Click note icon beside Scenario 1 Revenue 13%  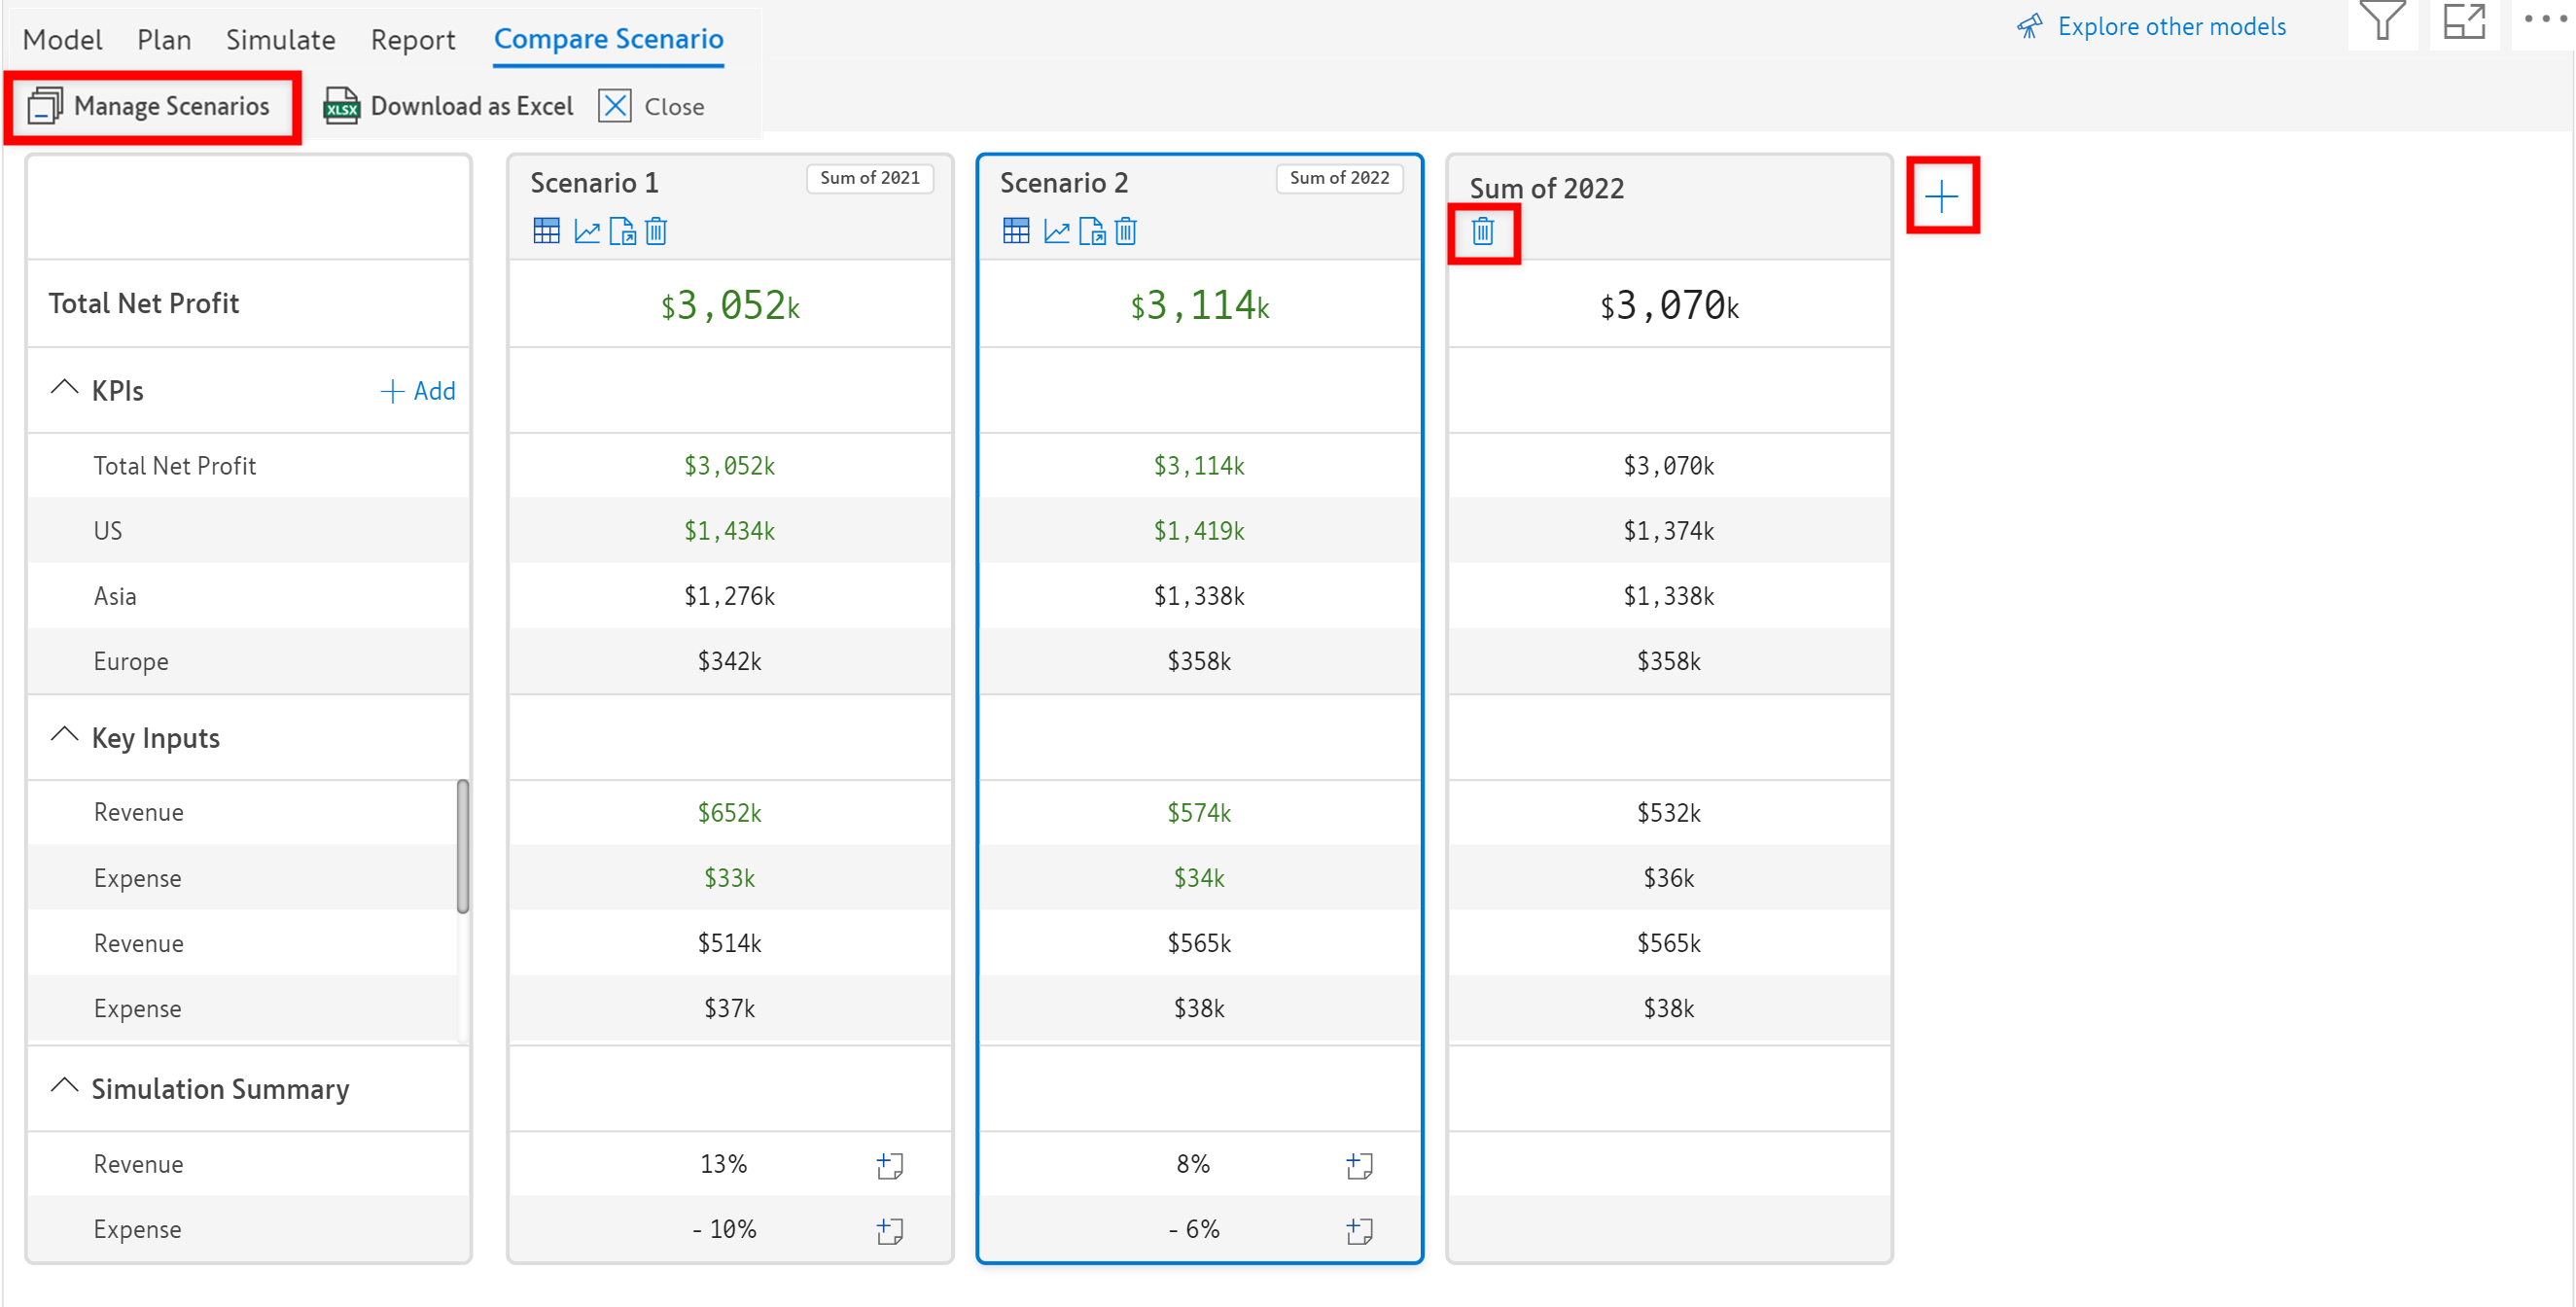tap(889, 1165)
